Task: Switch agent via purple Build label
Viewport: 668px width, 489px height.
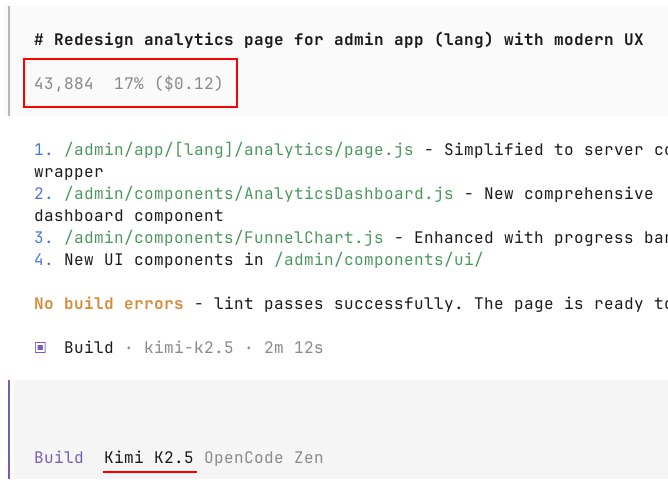Action: coord(59,458)
